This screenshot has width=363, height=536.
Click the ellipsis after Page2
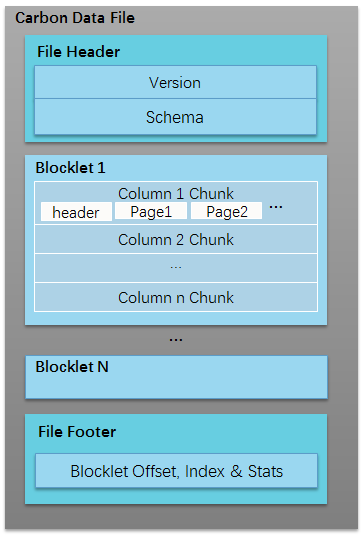click(x=276, y=207)
